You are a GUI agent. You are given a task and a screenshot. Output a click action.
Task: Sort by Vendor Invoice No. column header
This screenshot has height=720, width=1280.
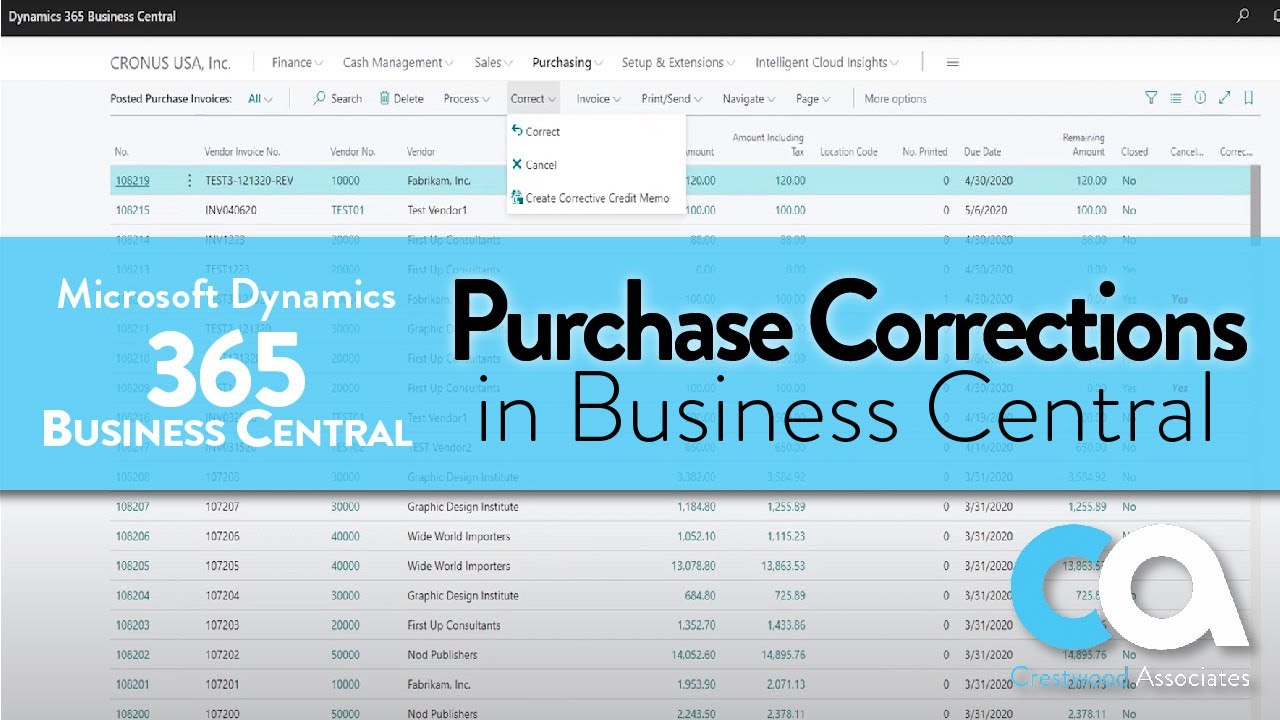point(242,152)
